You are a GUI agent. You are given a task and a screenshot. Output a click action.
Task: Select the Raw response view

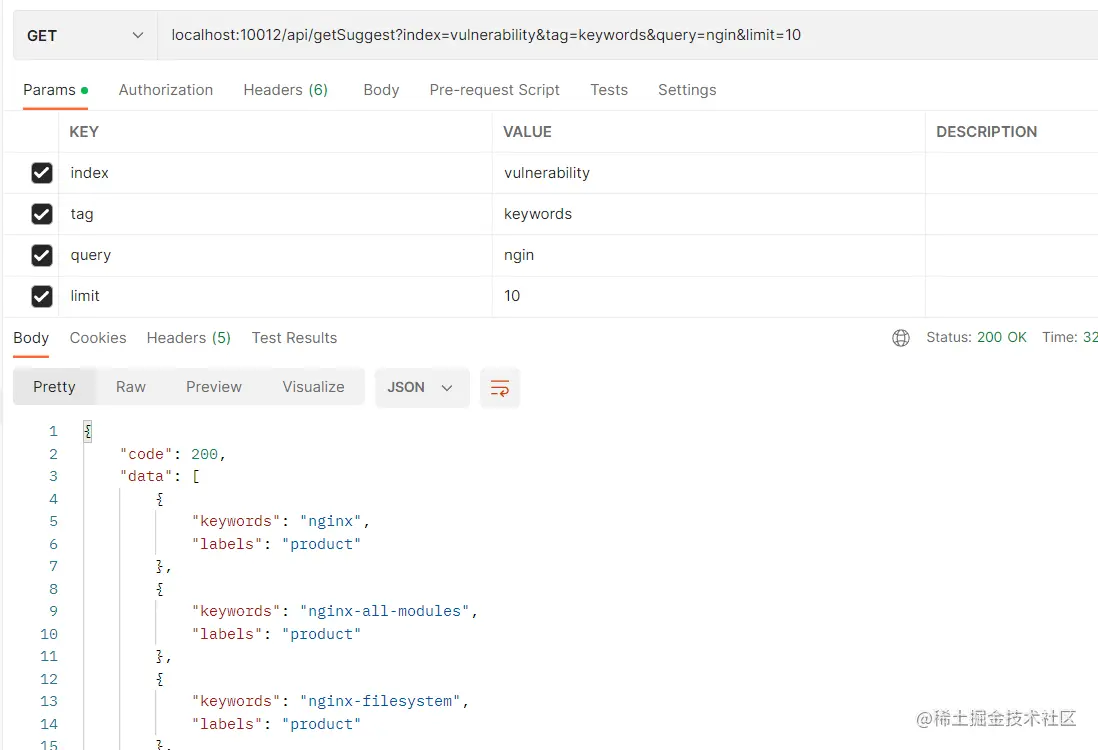point(131,387)
